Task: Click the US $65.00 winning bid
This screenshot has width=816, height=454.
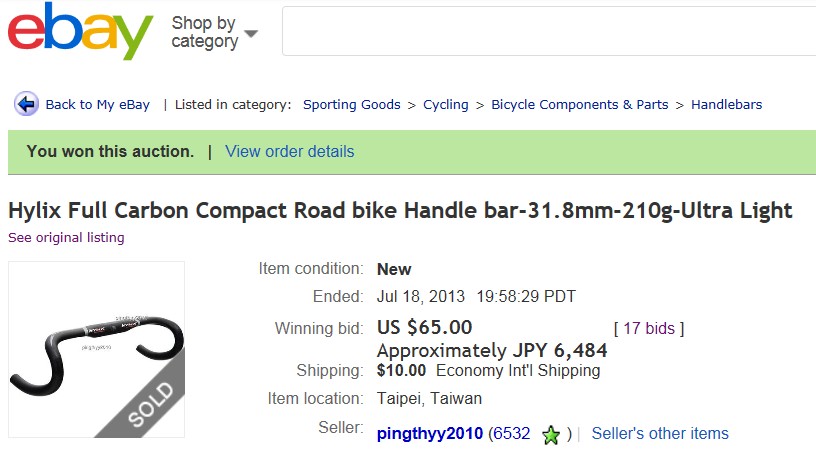Action: point(424,328)
